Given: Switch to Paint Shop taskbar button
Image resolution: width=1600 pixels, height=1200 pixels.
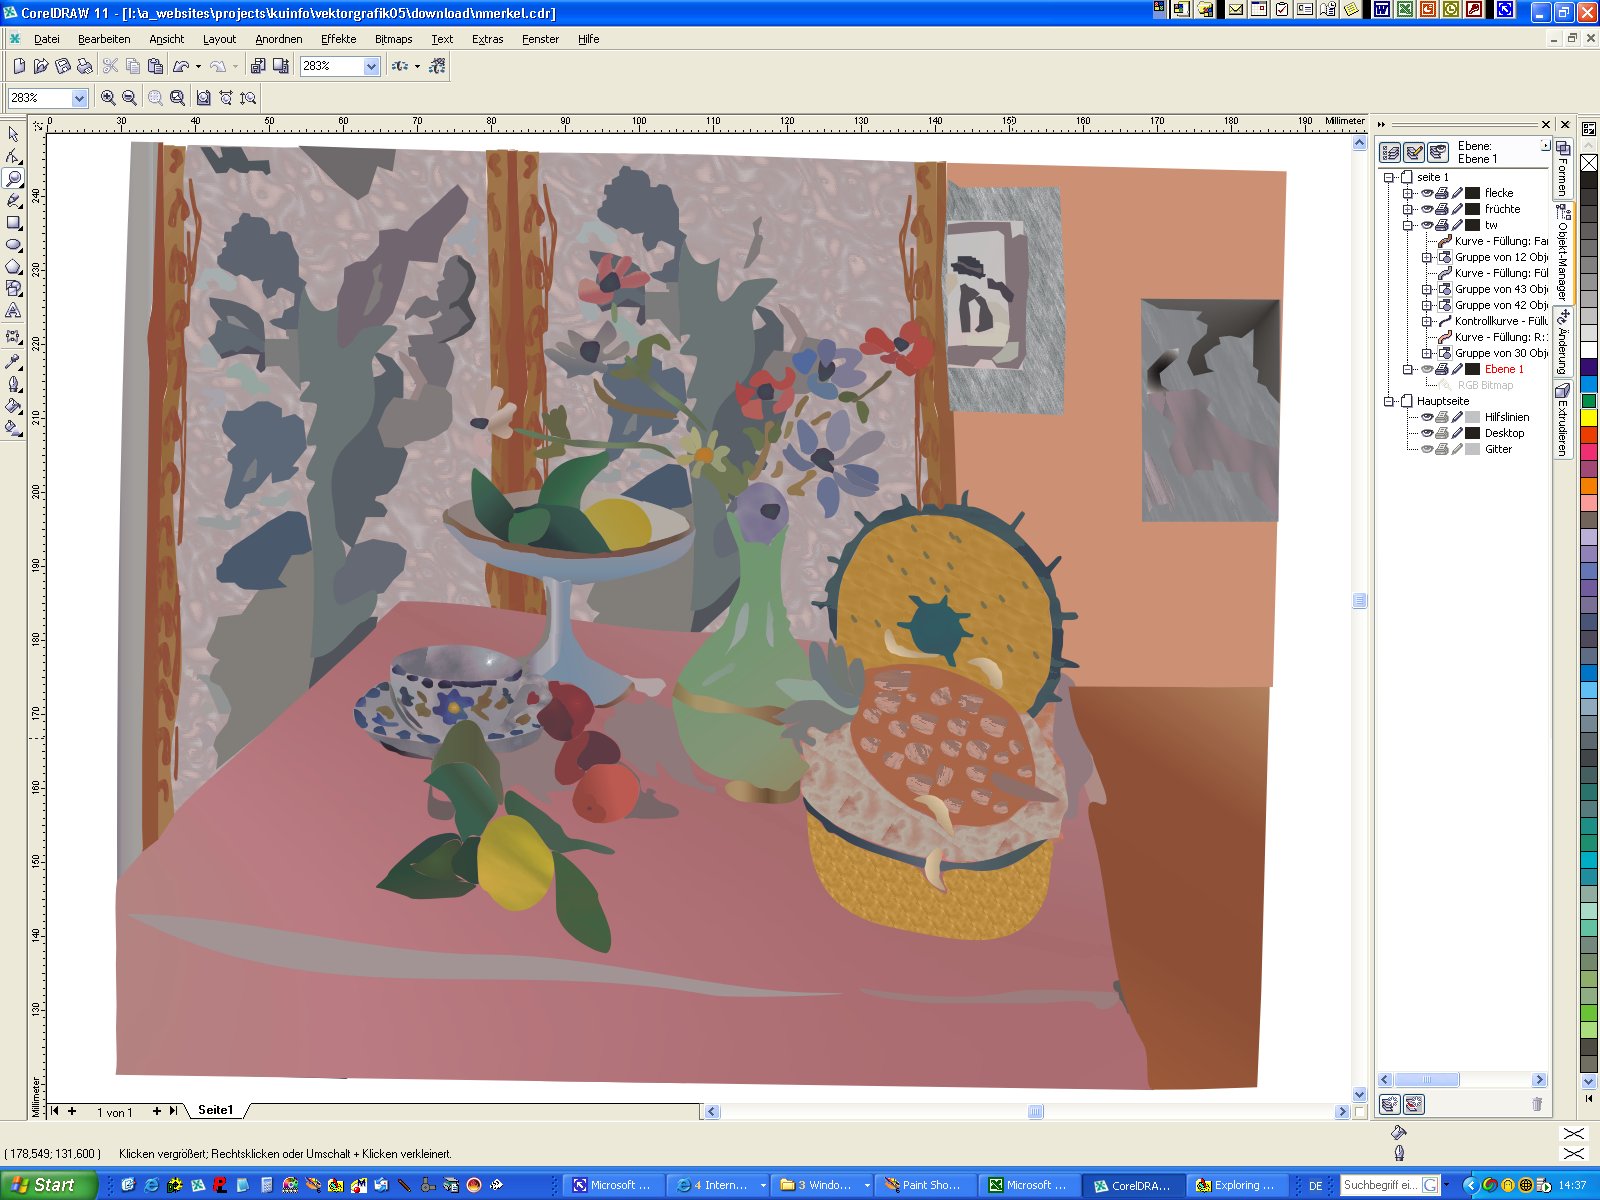Looking at the screenshot, I should (924, 1185).
